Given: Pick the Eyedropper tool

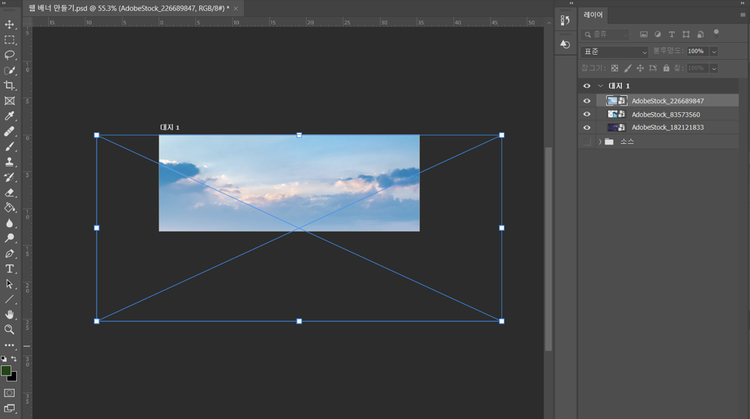Looking at the screenshot, I should pyautogui.click(x=10, y=116).
